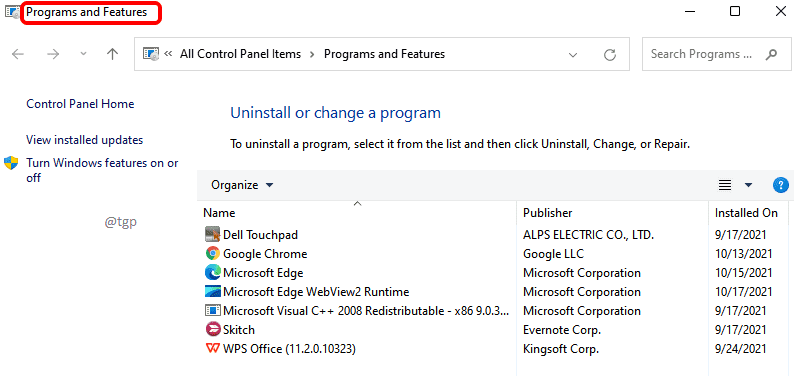
Task: Click the WPS Office program icon
Action: (213, 349)
